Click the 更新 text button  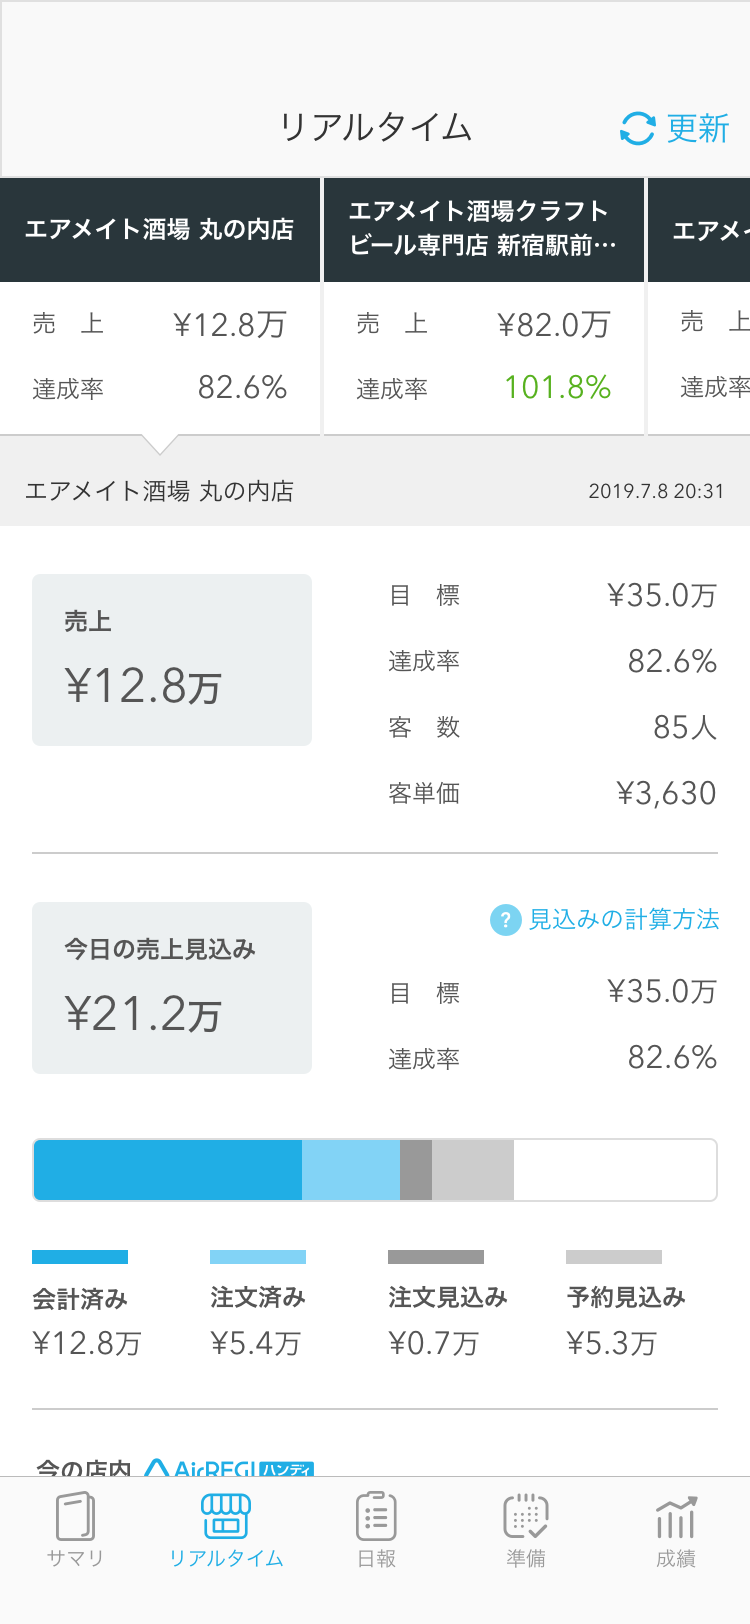click(698, 128)
